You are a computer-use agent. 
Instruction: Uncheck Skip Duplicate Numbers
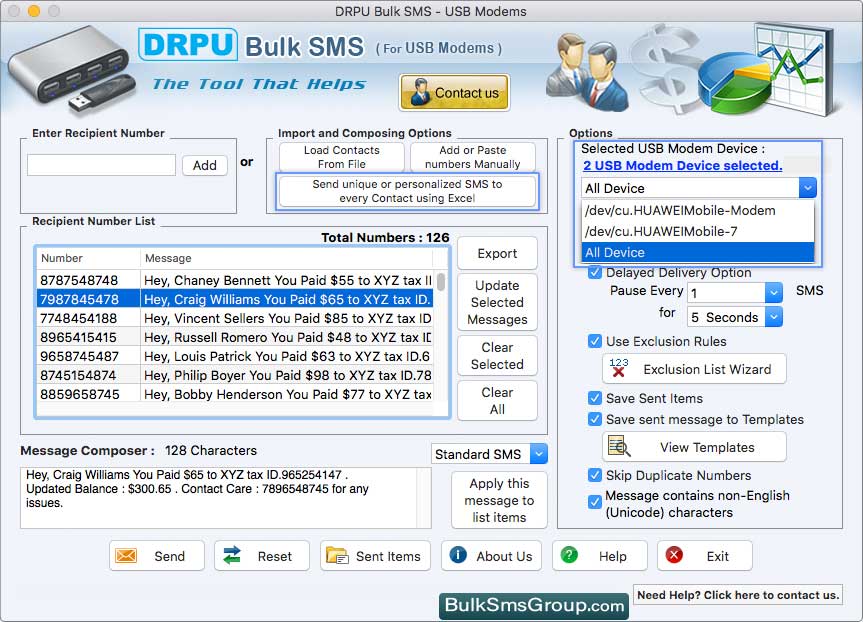coord(595,475)
